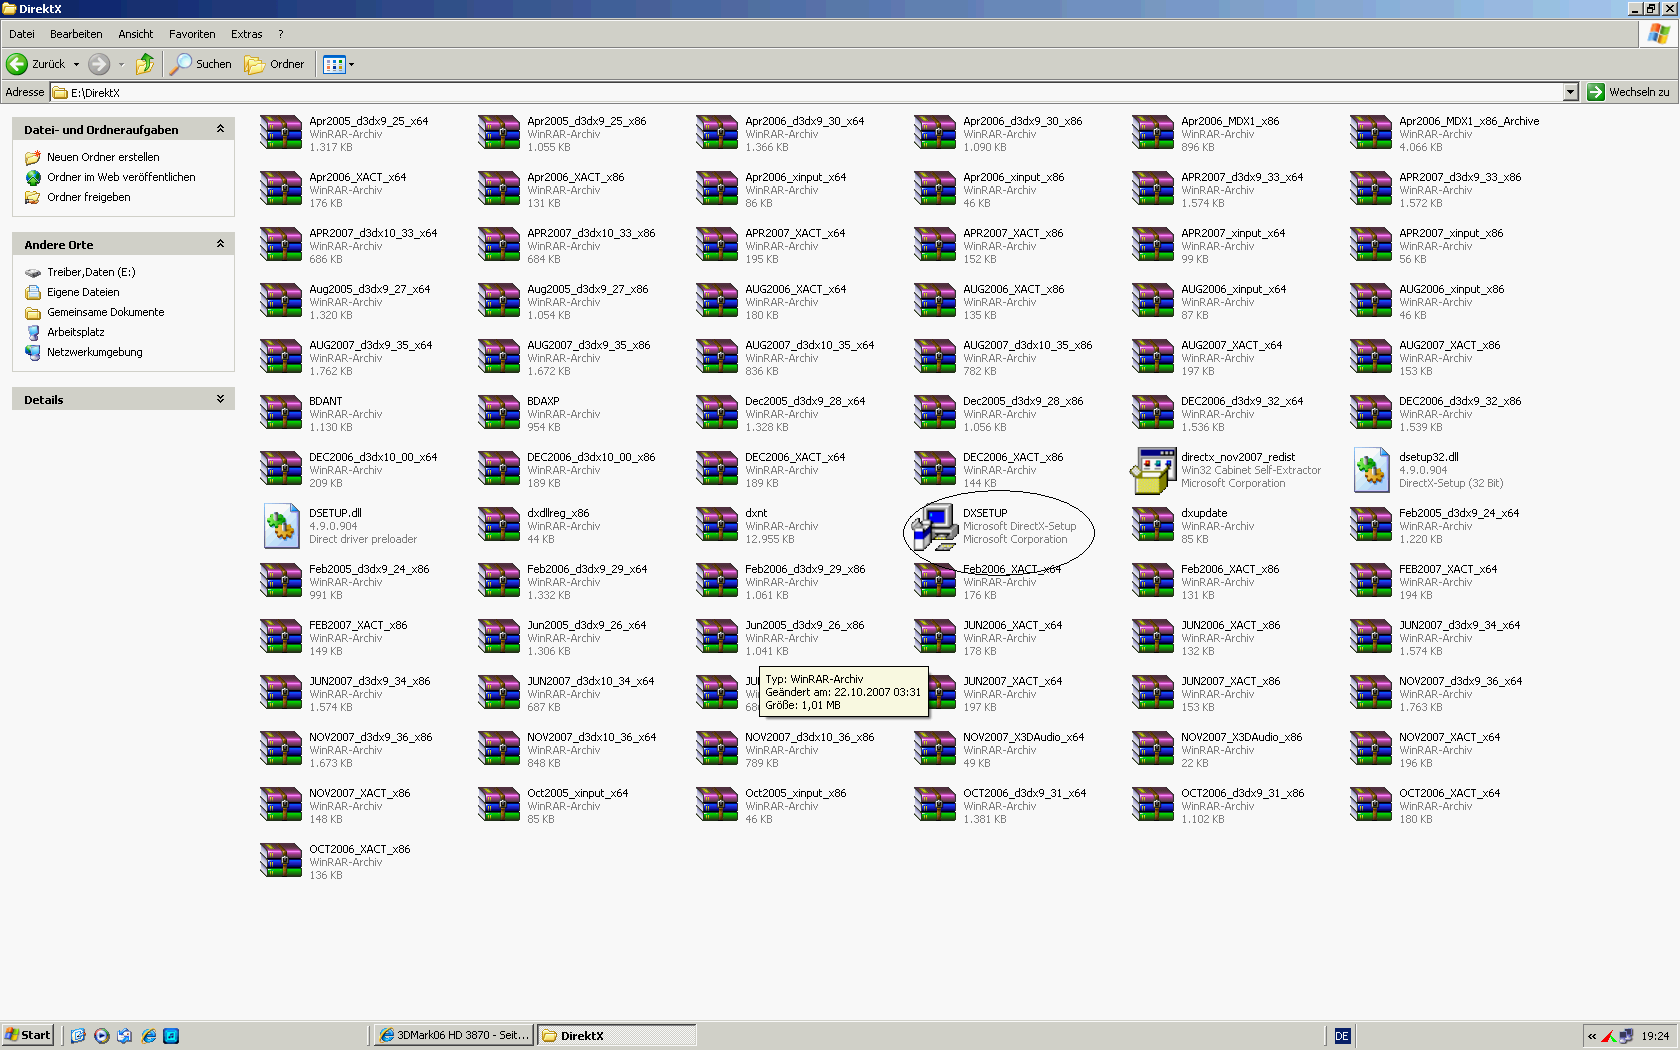Screen dimensions: 1680x1050
Task: Select the BDAXP WinRAR archive icon
Action: 499,413
